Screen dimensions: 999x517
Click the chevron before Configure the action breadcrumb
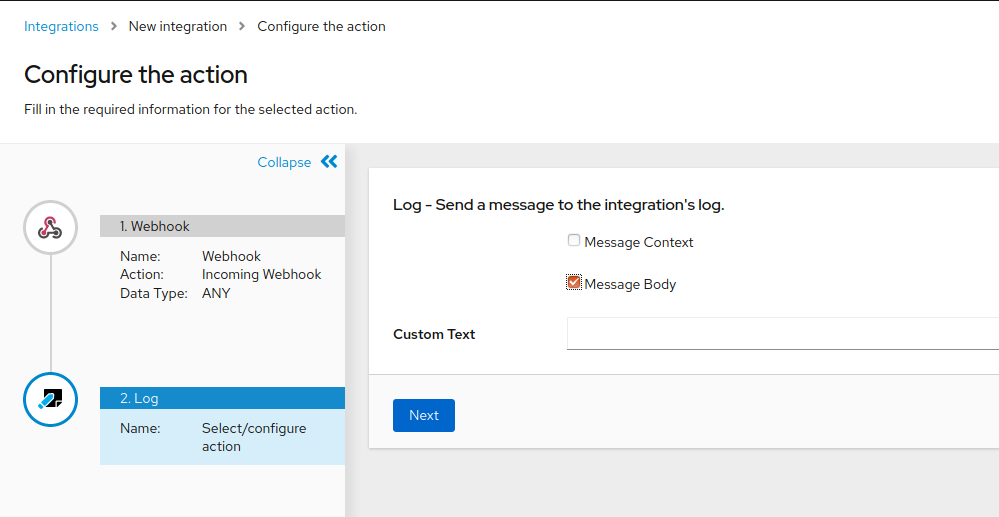coord(242,26)
